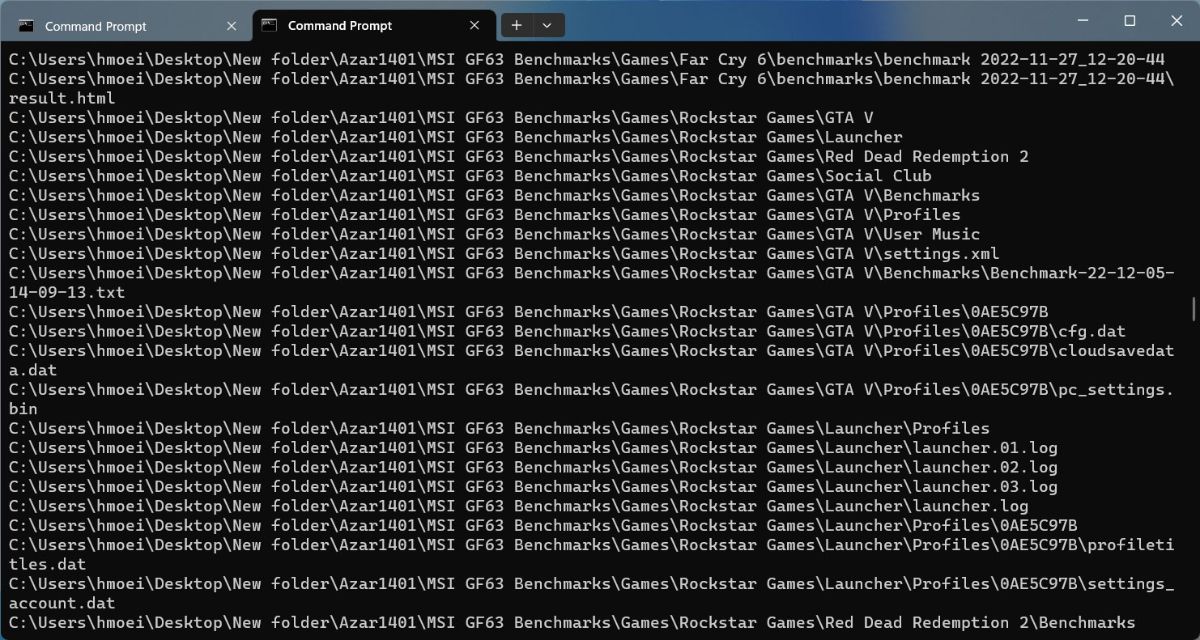Click the path ending in 'settings.xml'
This screenshot has height=640, width=1200.
(504, 253)
